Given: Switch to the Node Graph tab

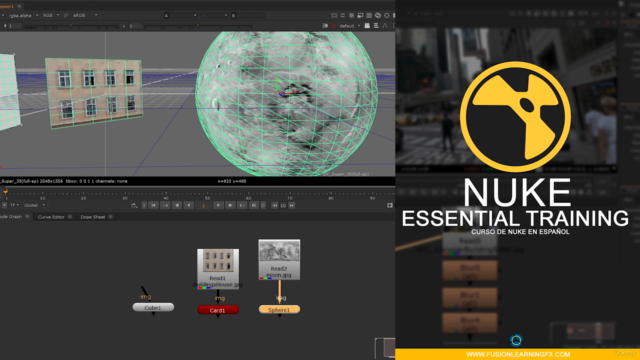Looking at the screenshot, I should click(x=11, y=217).
